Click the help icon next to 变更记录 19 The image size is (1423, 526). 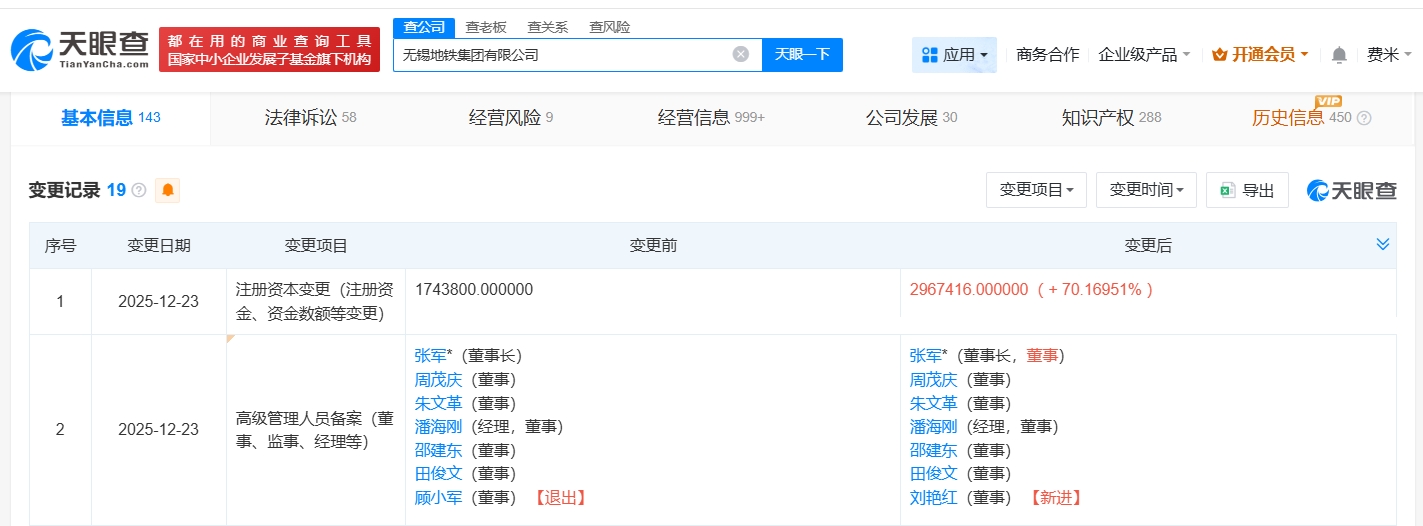[139, 190]
